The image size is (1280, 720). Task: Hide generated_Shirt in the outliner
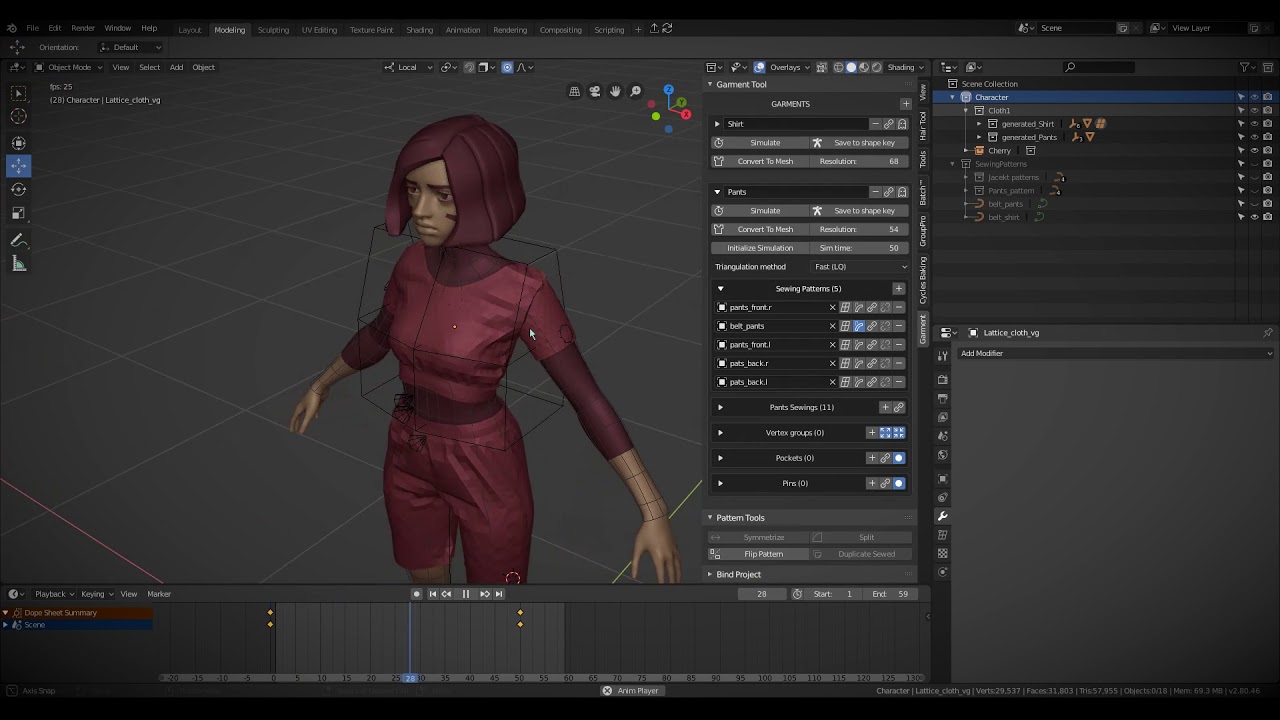[1254, 124]
